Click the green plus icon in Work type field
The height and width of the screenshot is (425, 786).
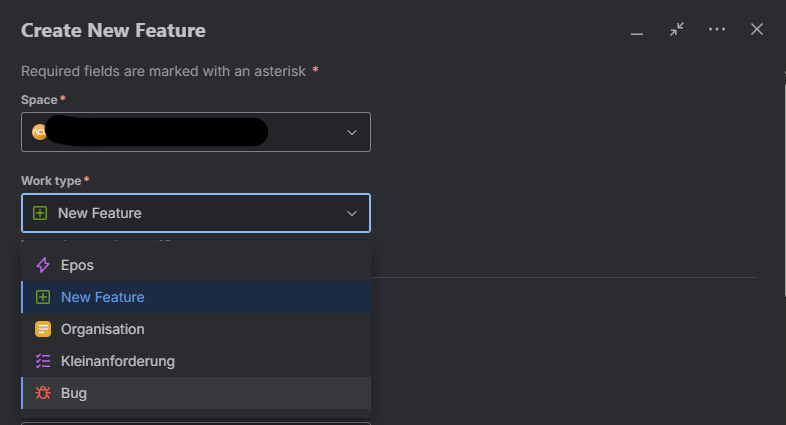pos(40,213)
